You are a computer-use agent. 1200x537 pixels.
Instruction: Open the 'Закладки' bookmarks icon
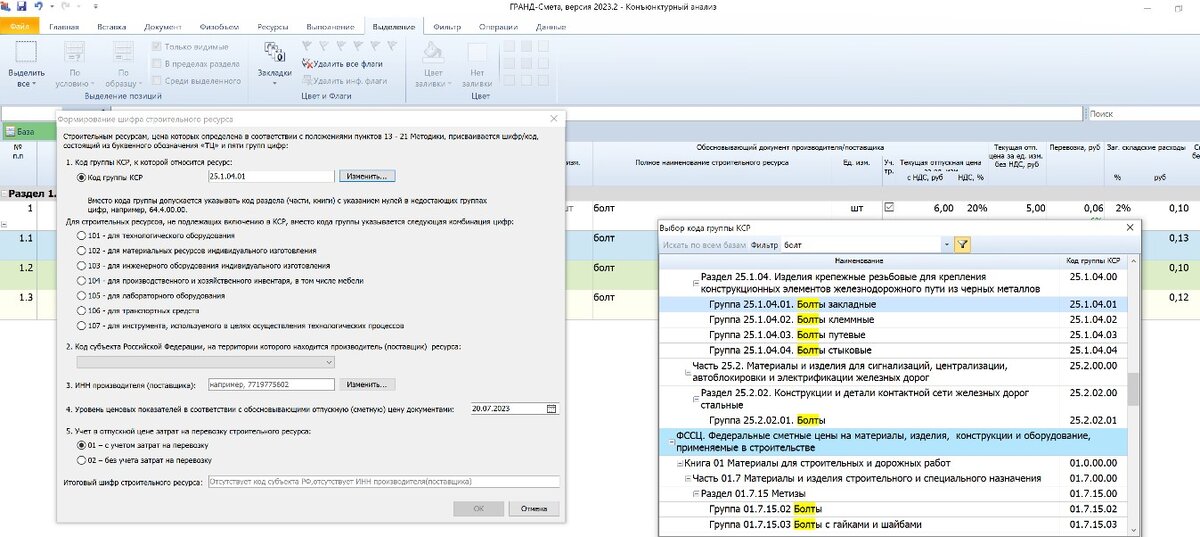[274, 52]
